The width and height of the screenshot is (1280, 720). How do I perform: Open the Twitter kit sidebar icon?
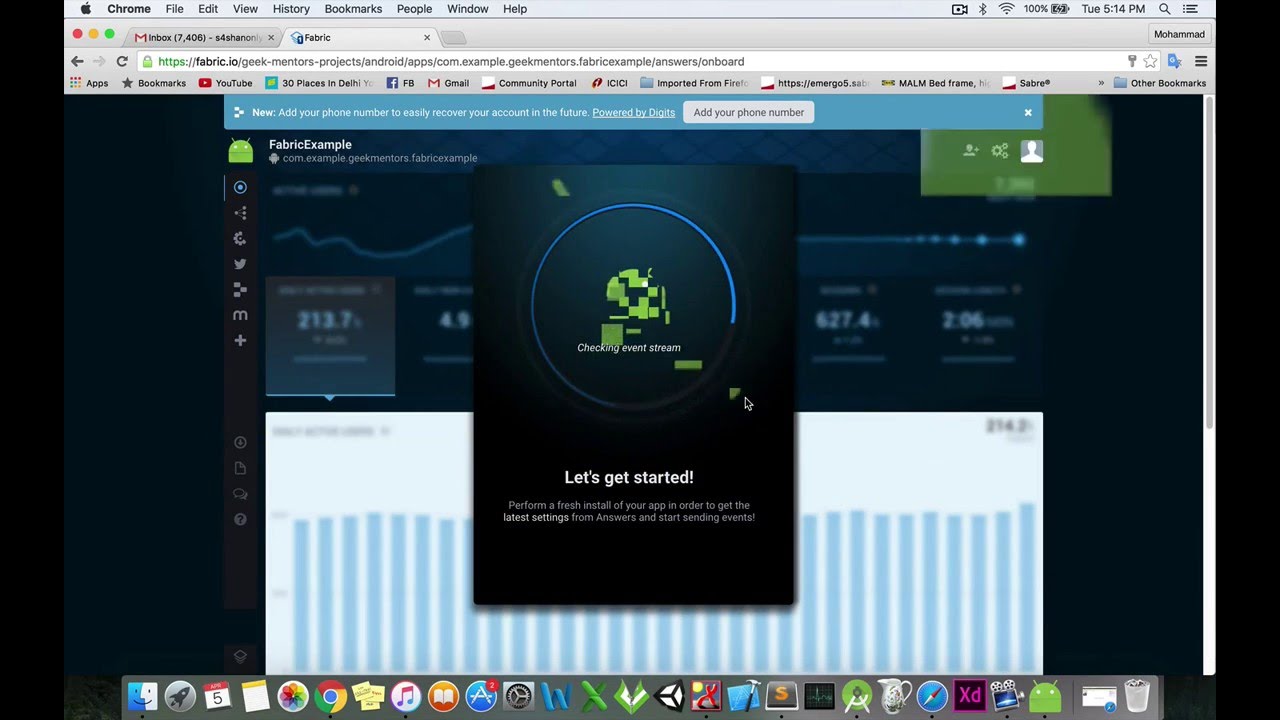tap(240, 264)
